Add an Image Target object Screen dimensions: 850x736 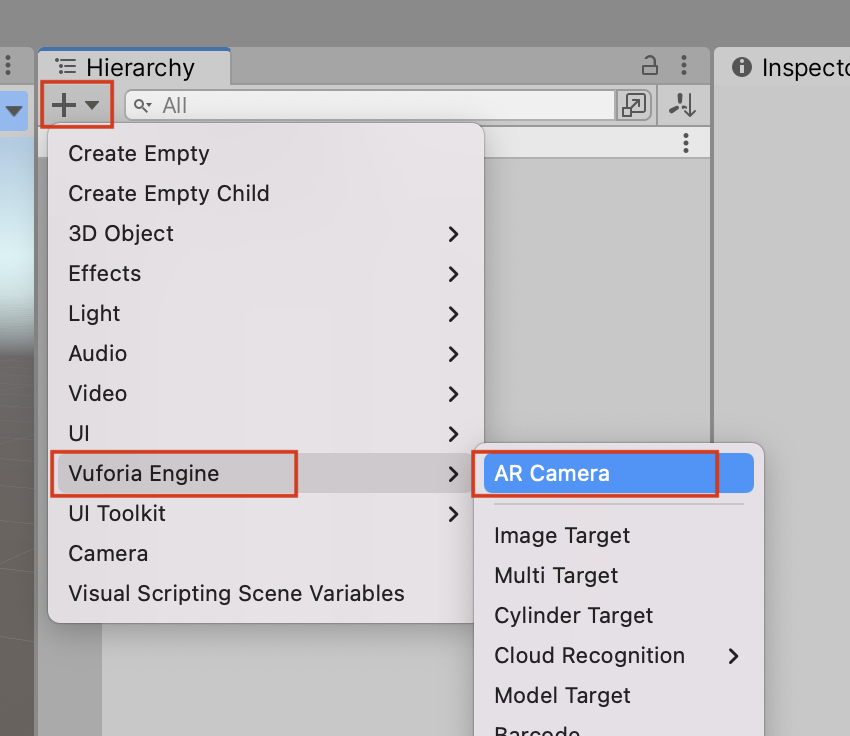562,536
